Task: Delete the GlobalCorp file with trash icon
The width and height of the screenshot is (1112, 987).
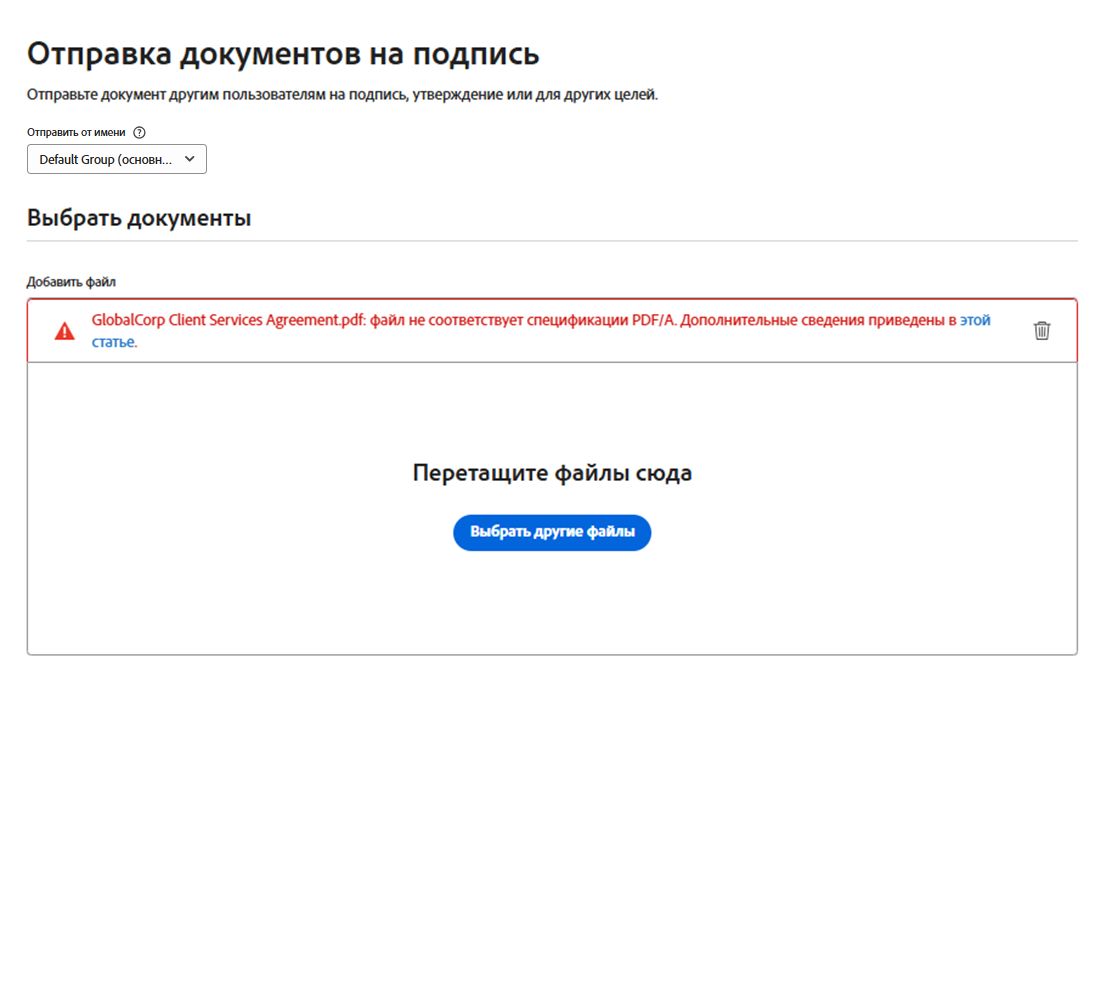Action: [x=1041, y=330]
